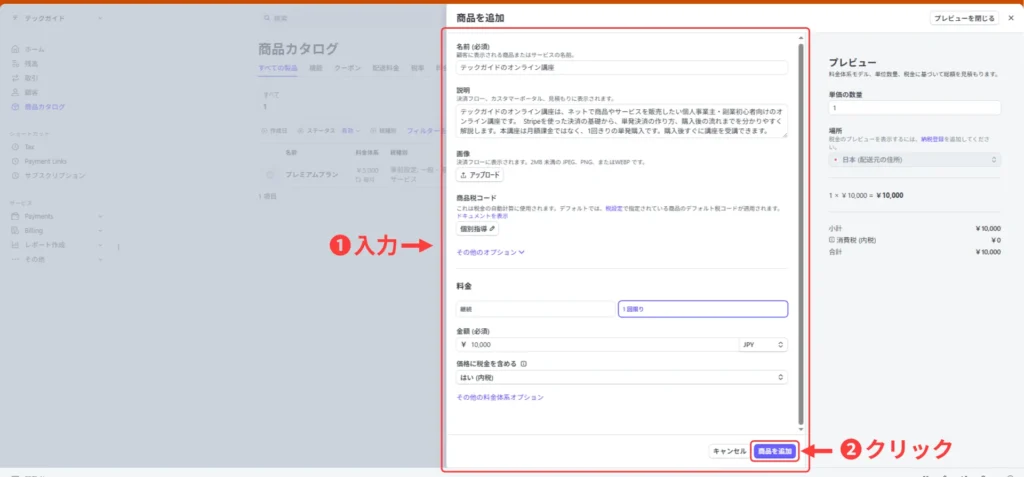Image resolution: width=1024 pixels, height=477 pixels.
Task: Click the pencil icon on 個別指導 button
Action: click(x=492, y=229)
